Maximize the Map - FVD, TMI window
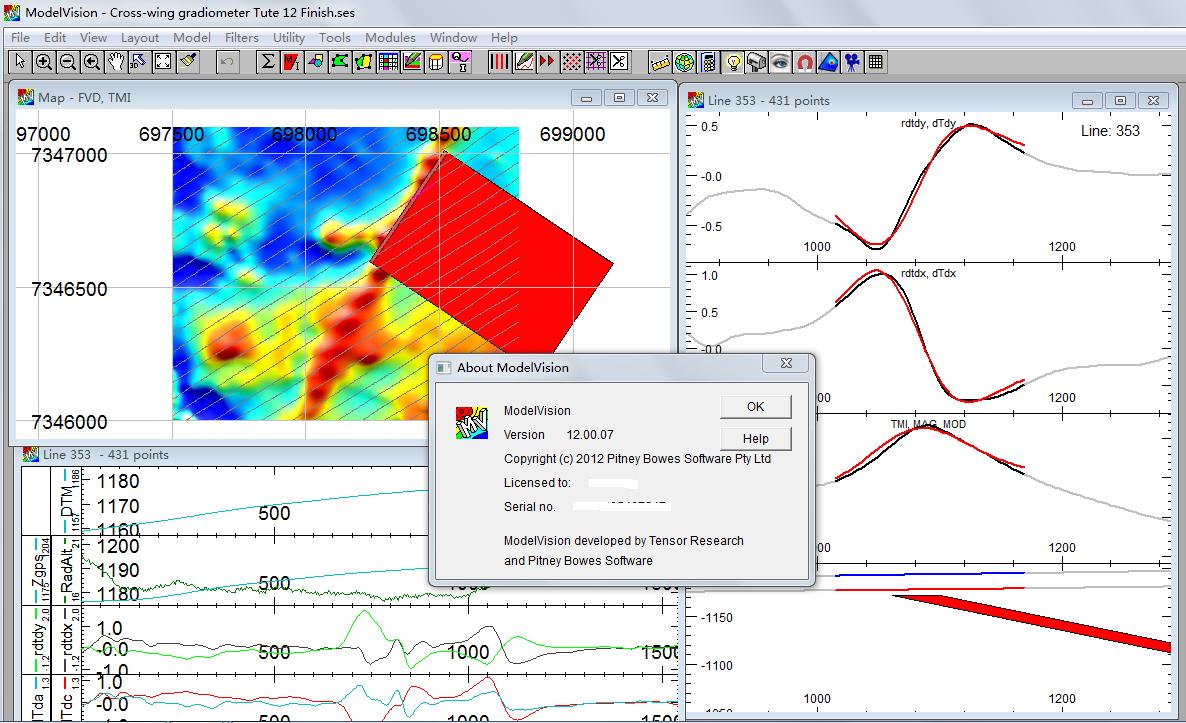 tap(619, 98)
